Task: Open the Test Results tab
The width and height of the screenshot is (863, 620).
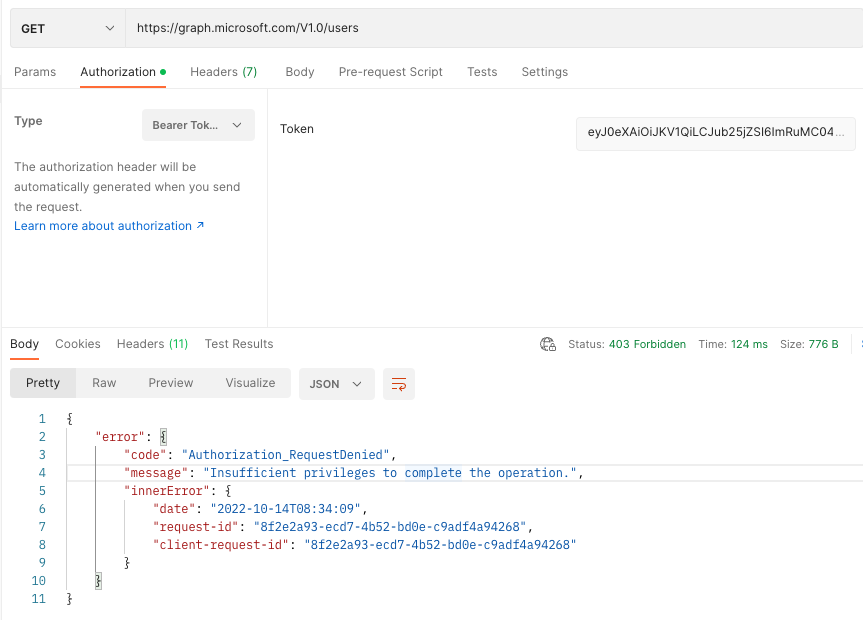Action: click(239, 344)
